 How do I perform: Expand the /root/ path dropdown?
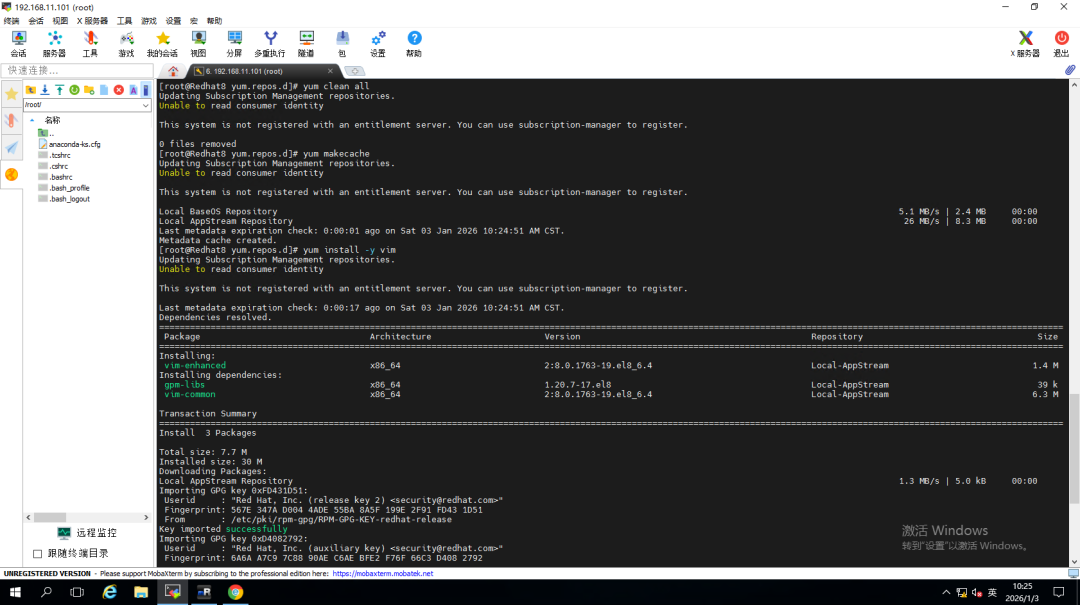[145, 105]
